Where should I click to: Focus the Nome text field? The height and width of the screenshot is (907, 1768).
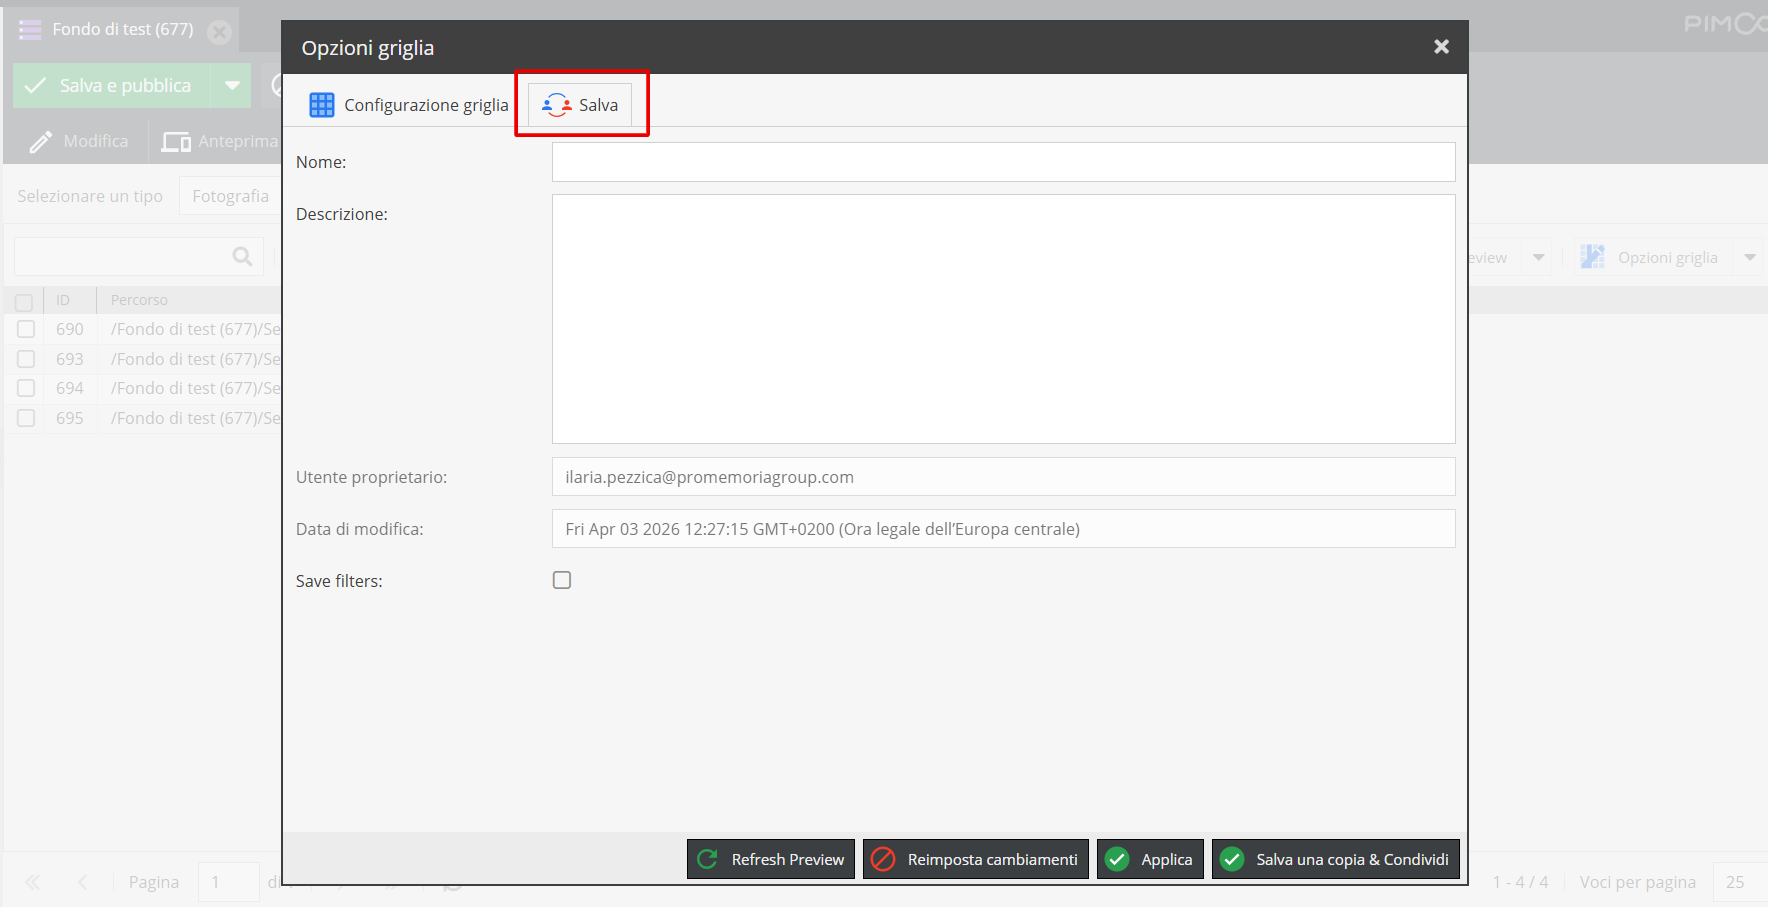pos(1003,162)
